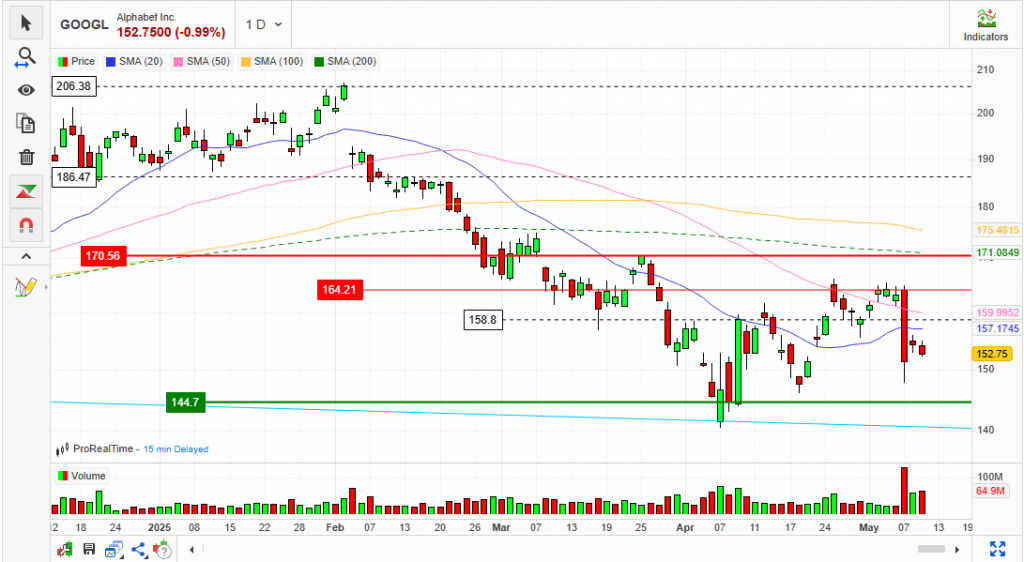Open chart settings wrench icon

64,550
